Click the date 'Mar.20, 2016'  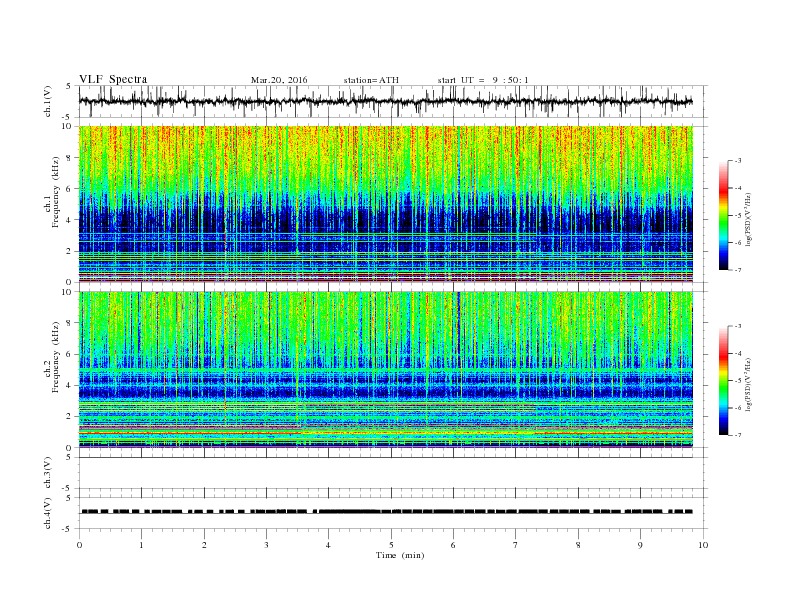pos(279,80)
